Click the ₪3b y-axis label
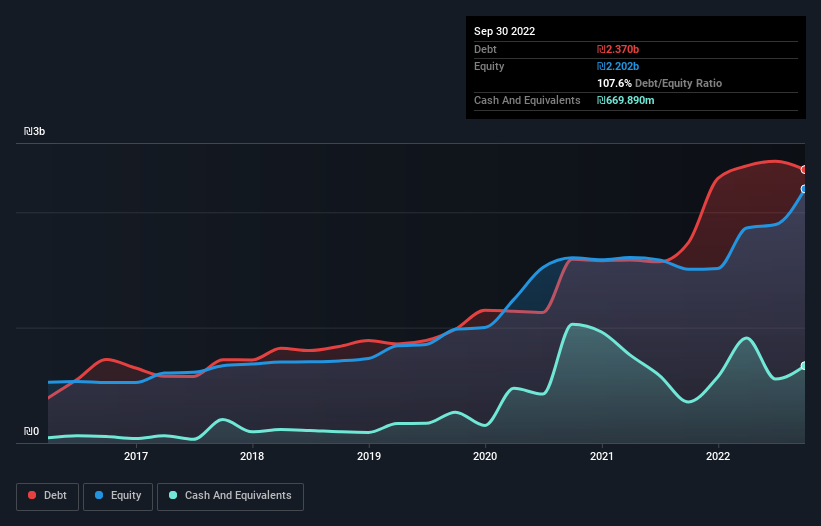The width and height of the screenshot is (821, 526). click(35, 131)
